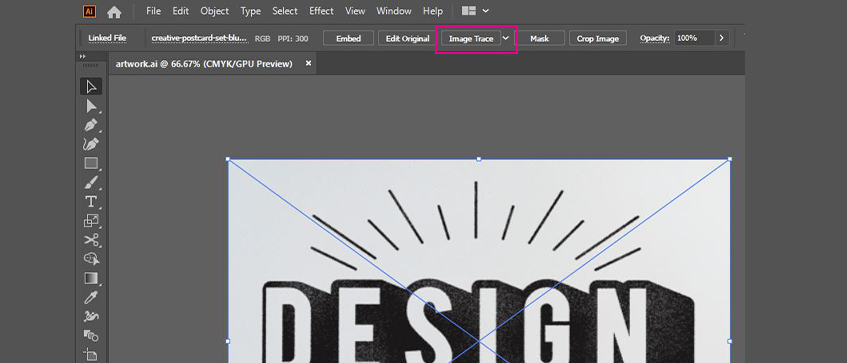Image resolution: width=847 pixels, height=363 pixels.
Task: Open the Effect menu
Action: 321,11
